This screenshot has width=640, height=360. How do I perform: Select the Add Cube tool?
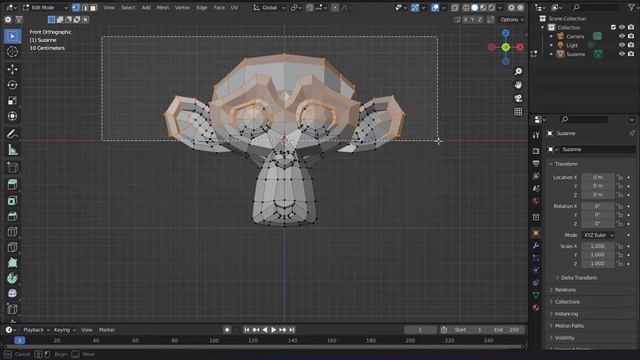point(12,167)
